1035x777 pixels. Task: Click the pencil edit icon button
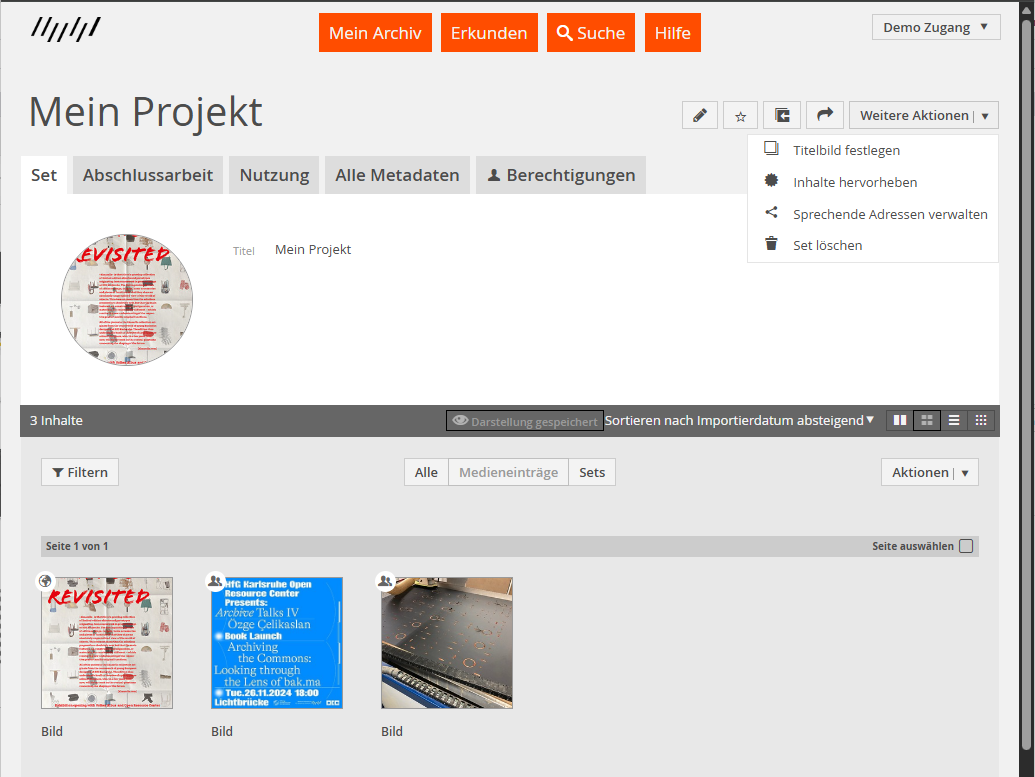click(700, 115)
